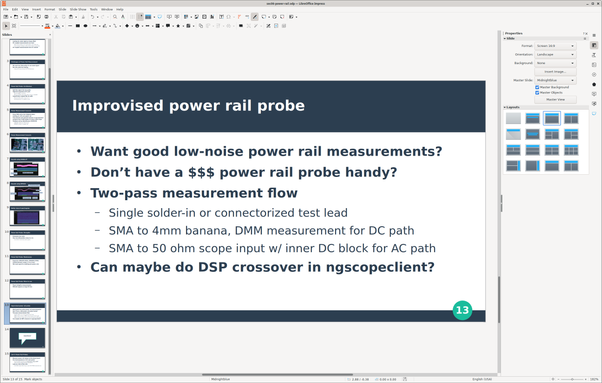Image resolution: width=602 pixels, height=383 pixels.
Task: Click the Insert Text Box icon
Action: coord(221,17)
